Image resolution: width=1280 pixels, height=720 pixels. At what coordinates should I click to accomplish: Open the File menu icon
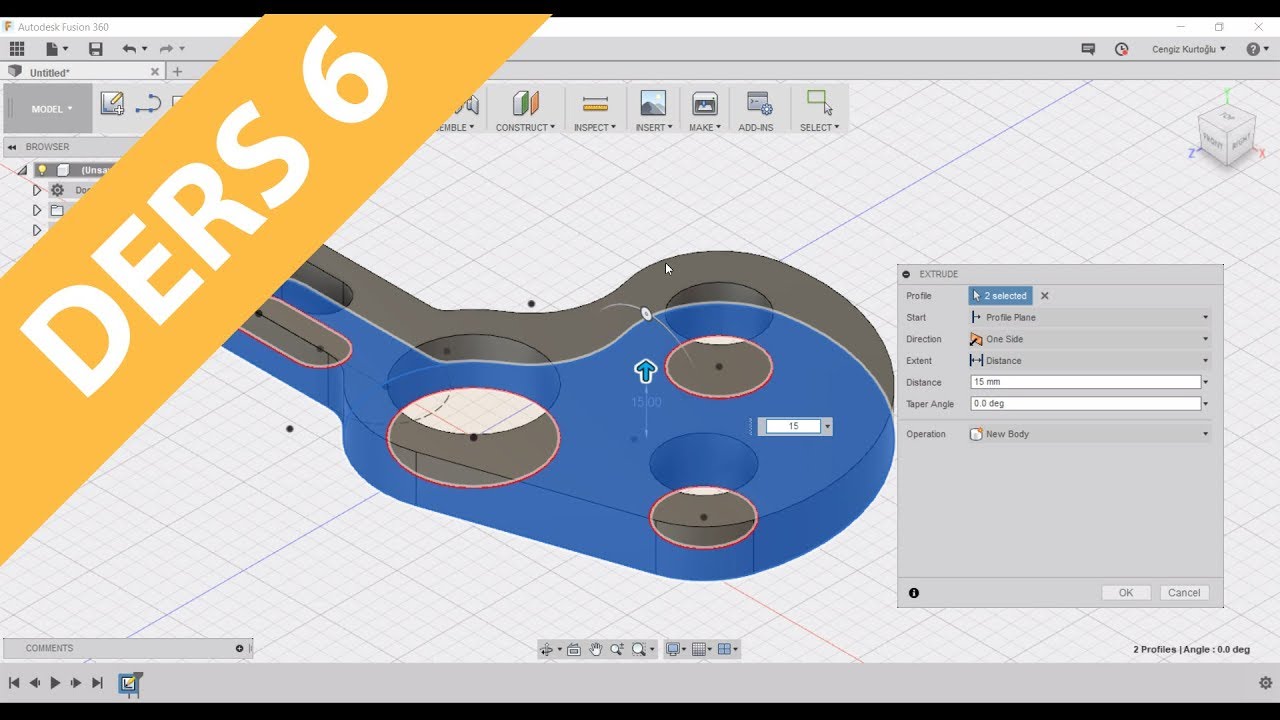coord(55,48)
